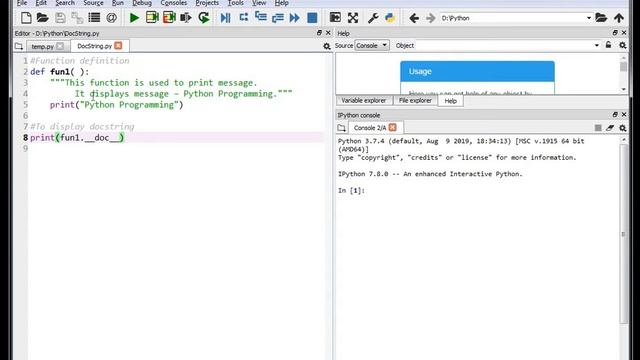Image resolution: width=640 pixels, height=360 pixels.
Task: Select the DocString.py editor tab
Action: pyautogui.click(x=94, y=46)
